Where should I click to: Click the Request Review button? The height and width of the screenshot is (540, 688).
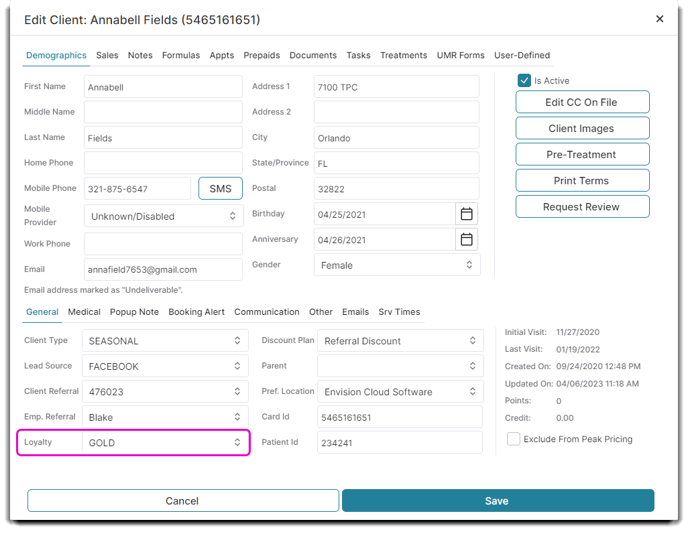(x=582, y=207)
